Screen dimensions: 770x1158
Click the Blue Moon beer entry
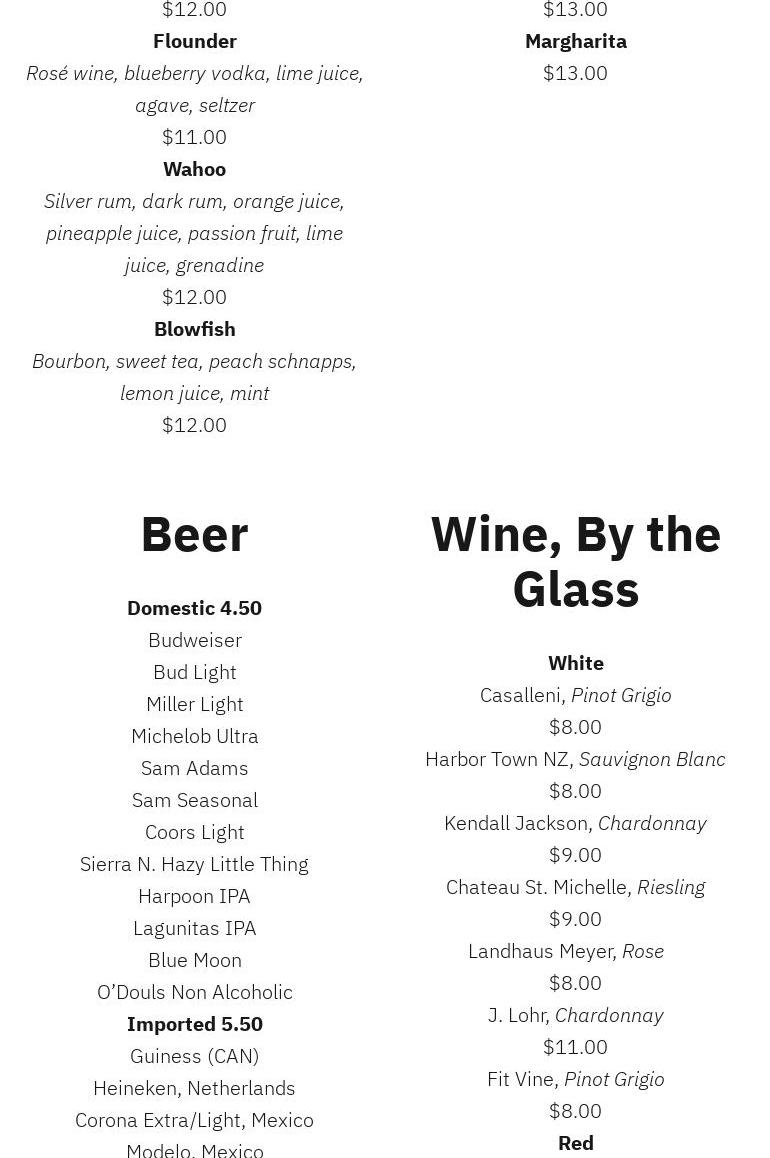pyautogui.click(x=195, y=960)
